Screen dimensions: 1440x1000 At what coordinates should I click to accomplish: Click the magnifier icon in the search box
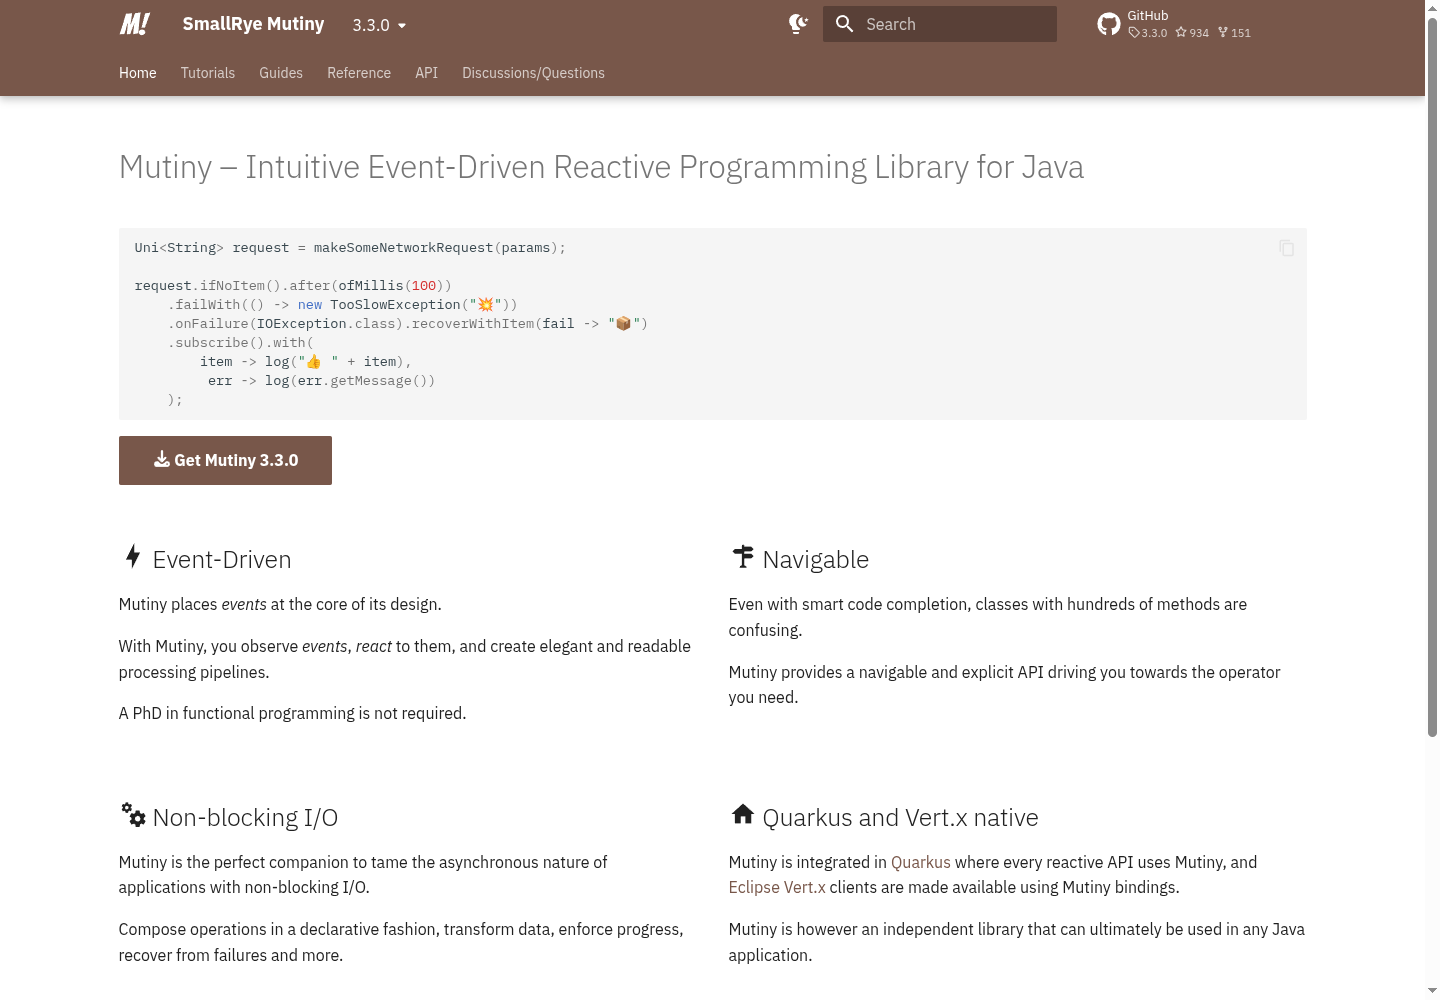(x=845, y=24)
